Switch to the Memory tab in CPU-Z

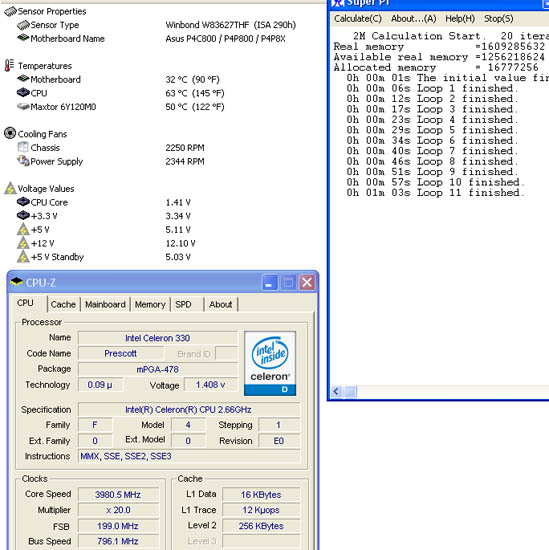150,304
